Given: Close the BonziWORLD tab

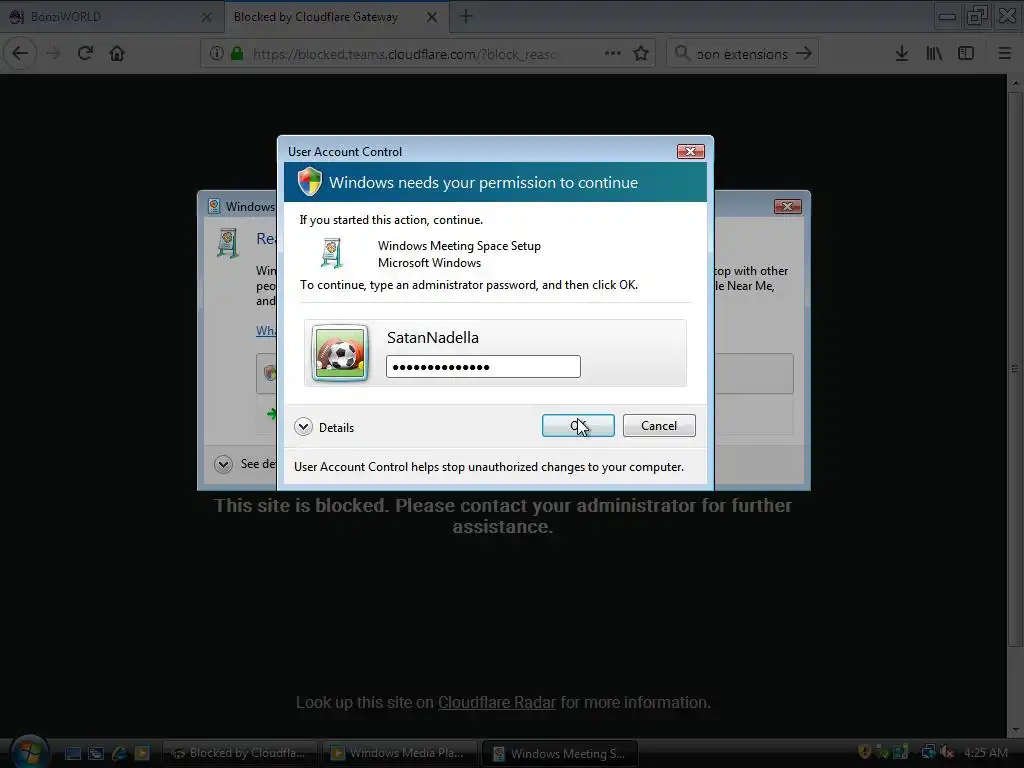Looking at the screenshot, I should click(207, 18).
